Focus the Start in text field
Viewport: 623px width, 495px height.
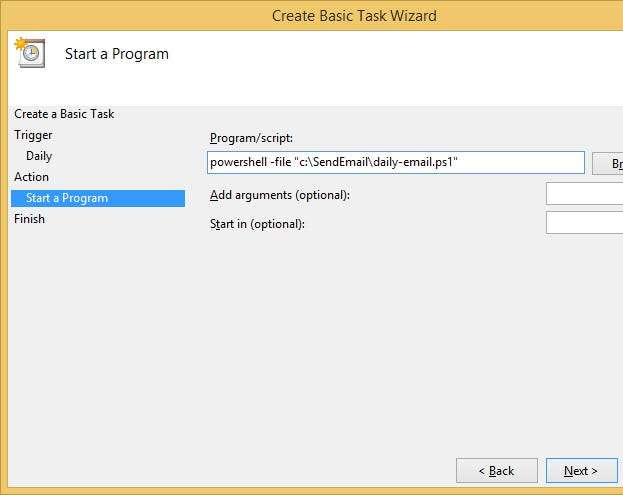585,223
